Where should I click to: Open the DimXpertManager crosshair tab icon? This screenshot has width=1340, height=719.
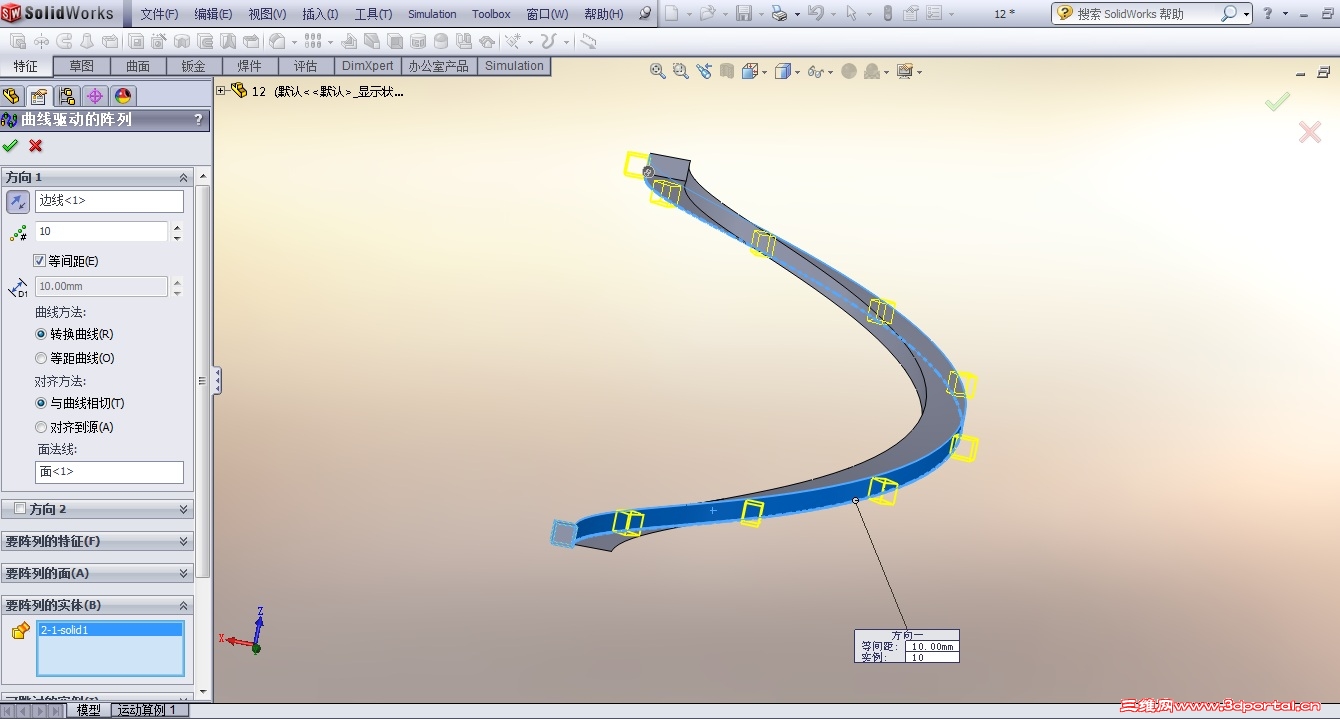point(95,96)
